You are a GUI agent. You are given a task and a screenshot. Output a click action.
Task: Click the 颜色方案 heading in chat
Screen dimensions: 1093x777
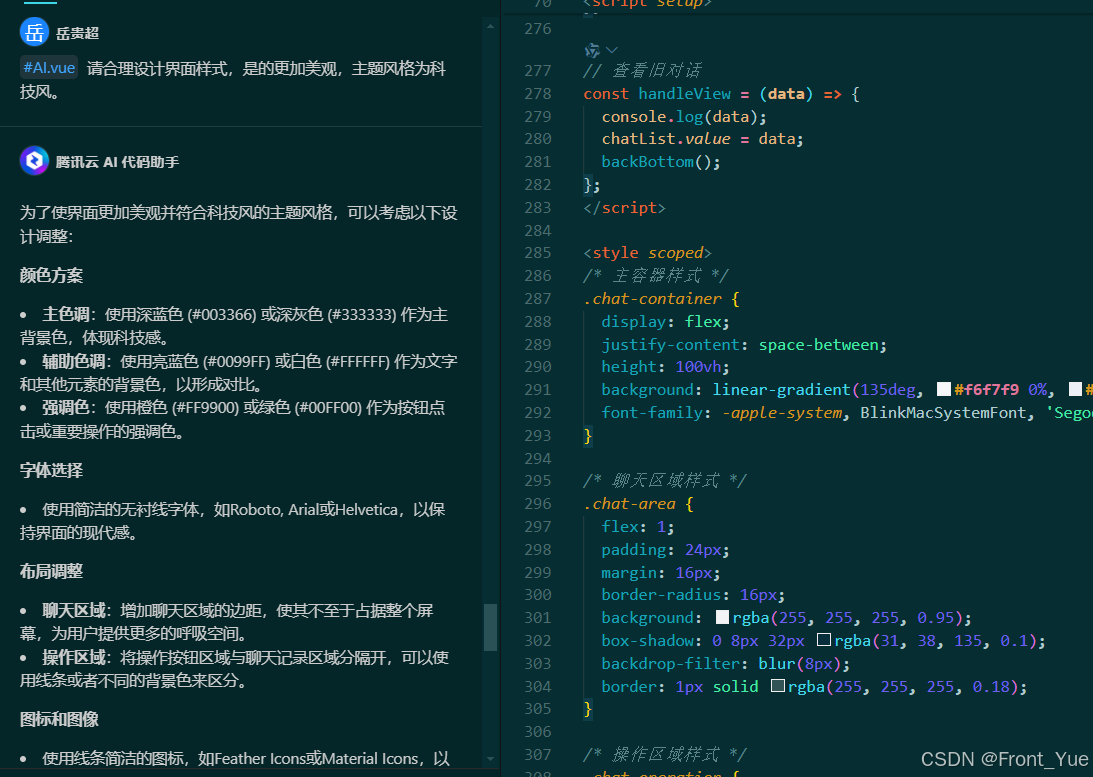point(51,275)
